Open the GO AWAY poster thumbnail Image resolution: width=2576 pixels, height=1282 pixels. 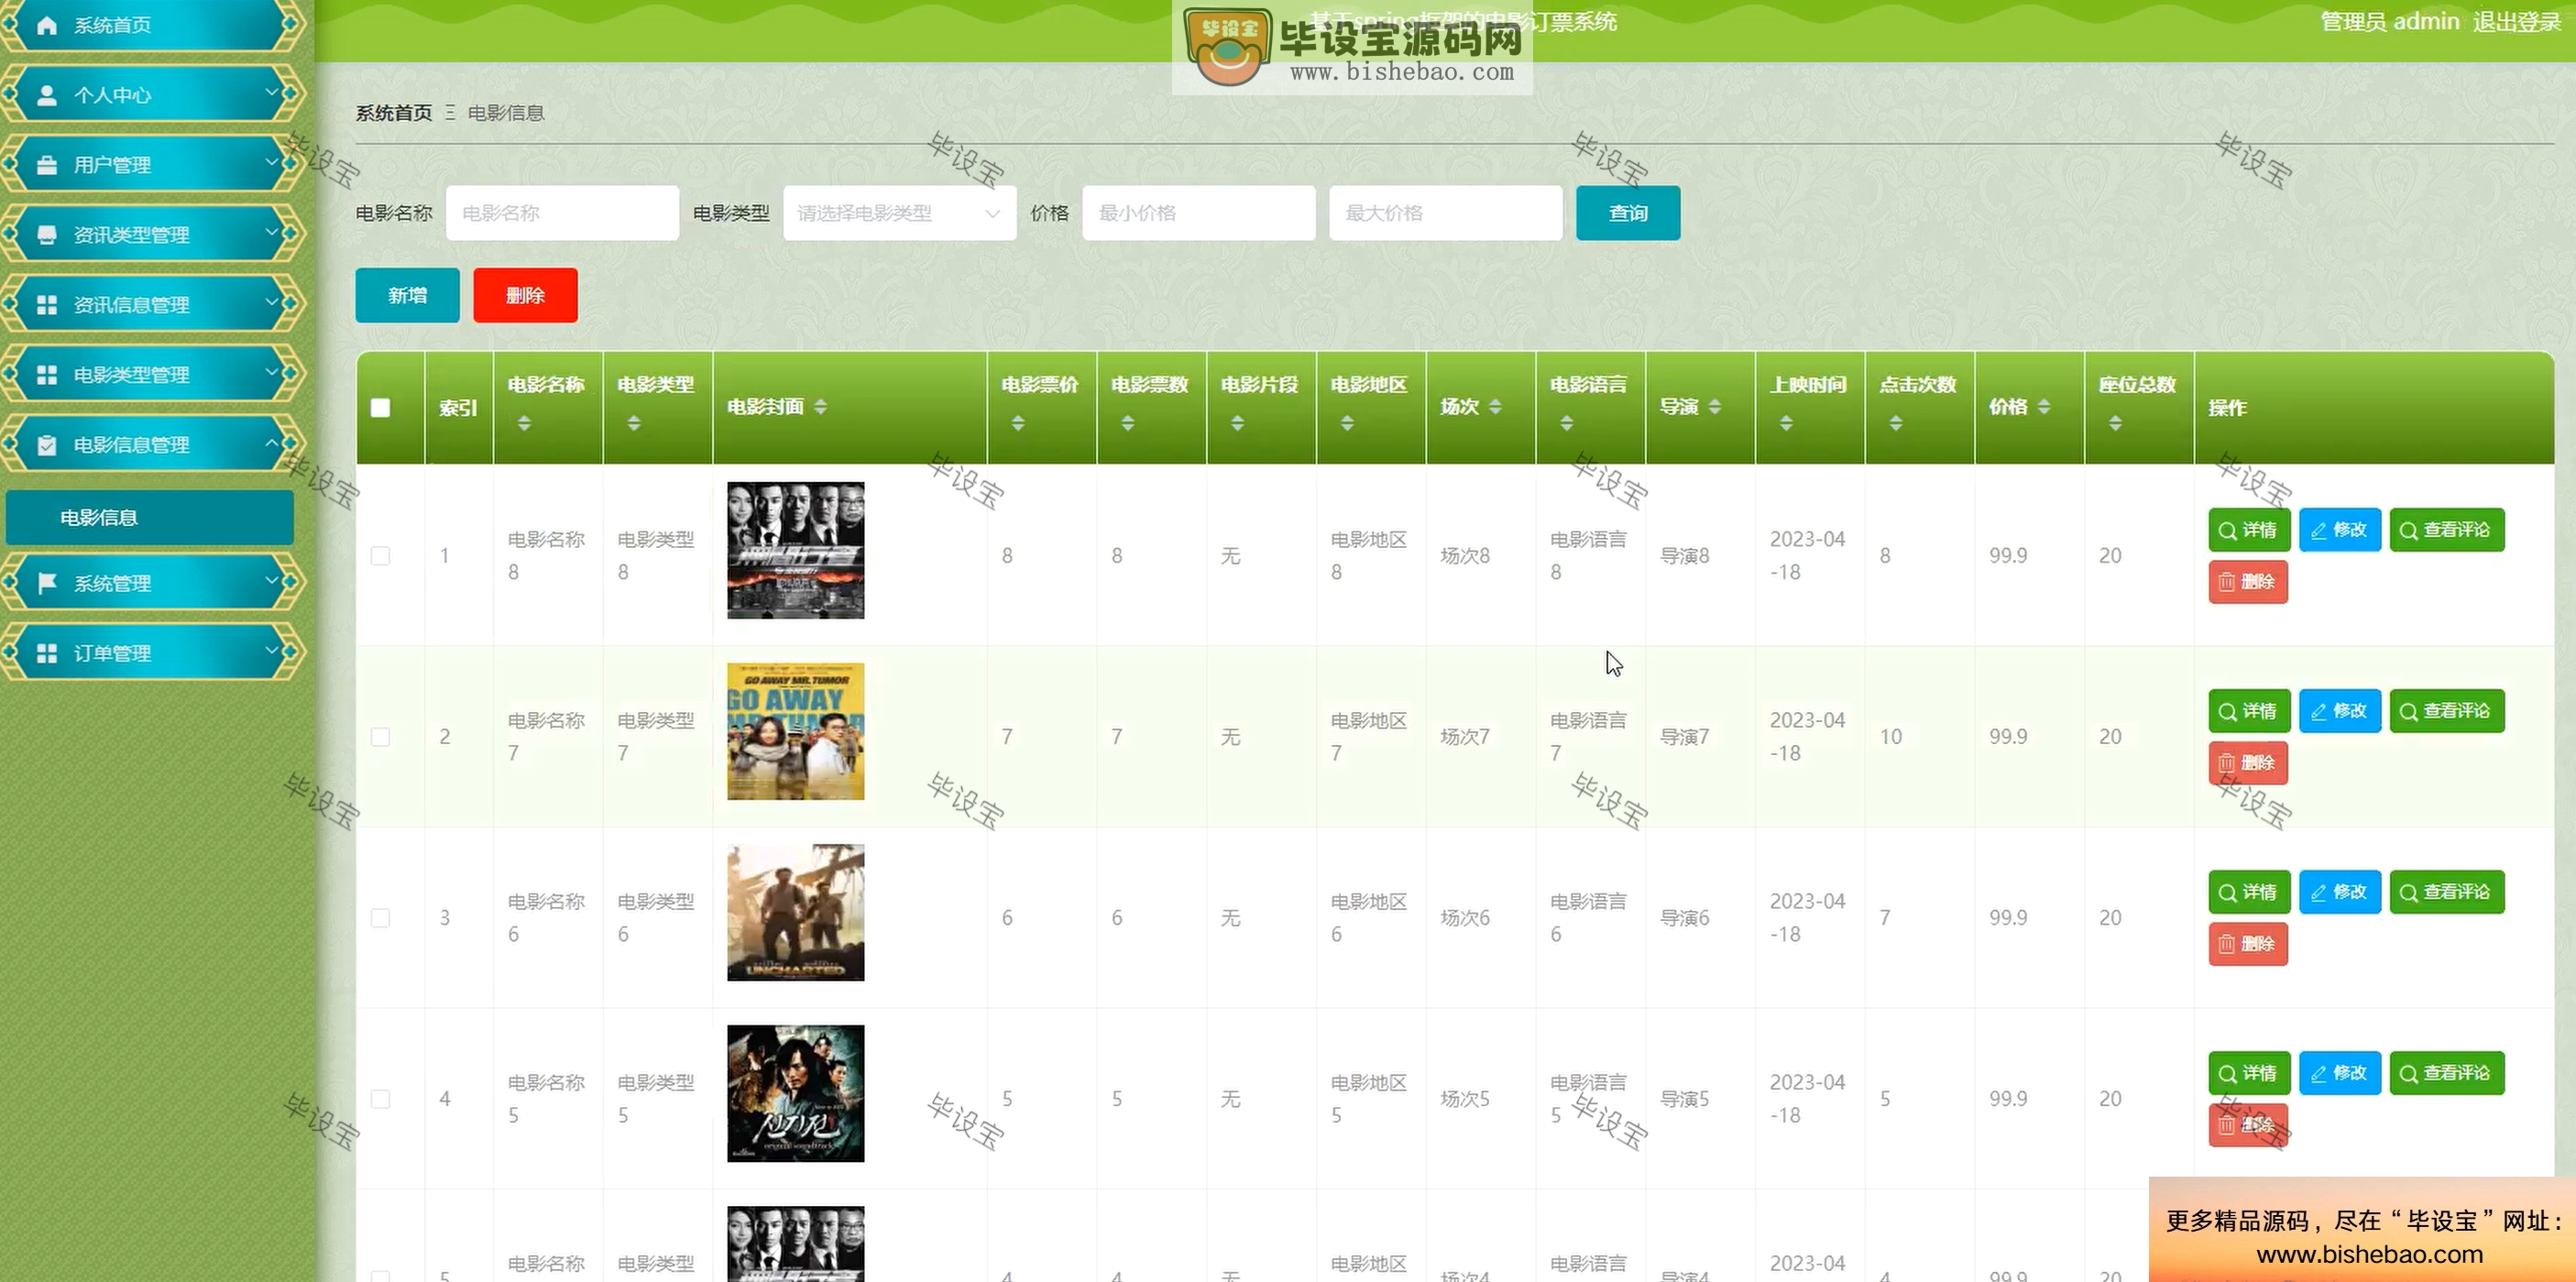796,732
